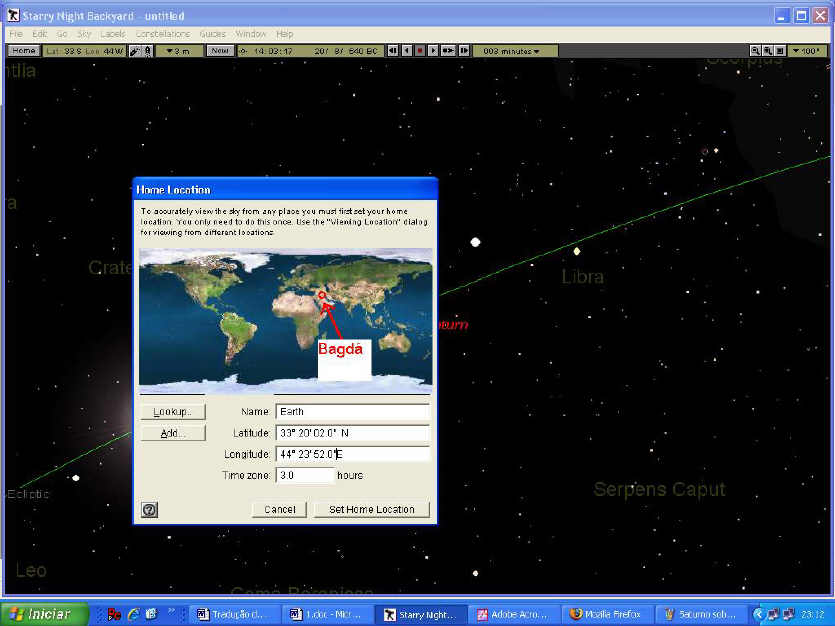
Task: Open Internet Explorer from quick launch
Action: pos(134,614)
